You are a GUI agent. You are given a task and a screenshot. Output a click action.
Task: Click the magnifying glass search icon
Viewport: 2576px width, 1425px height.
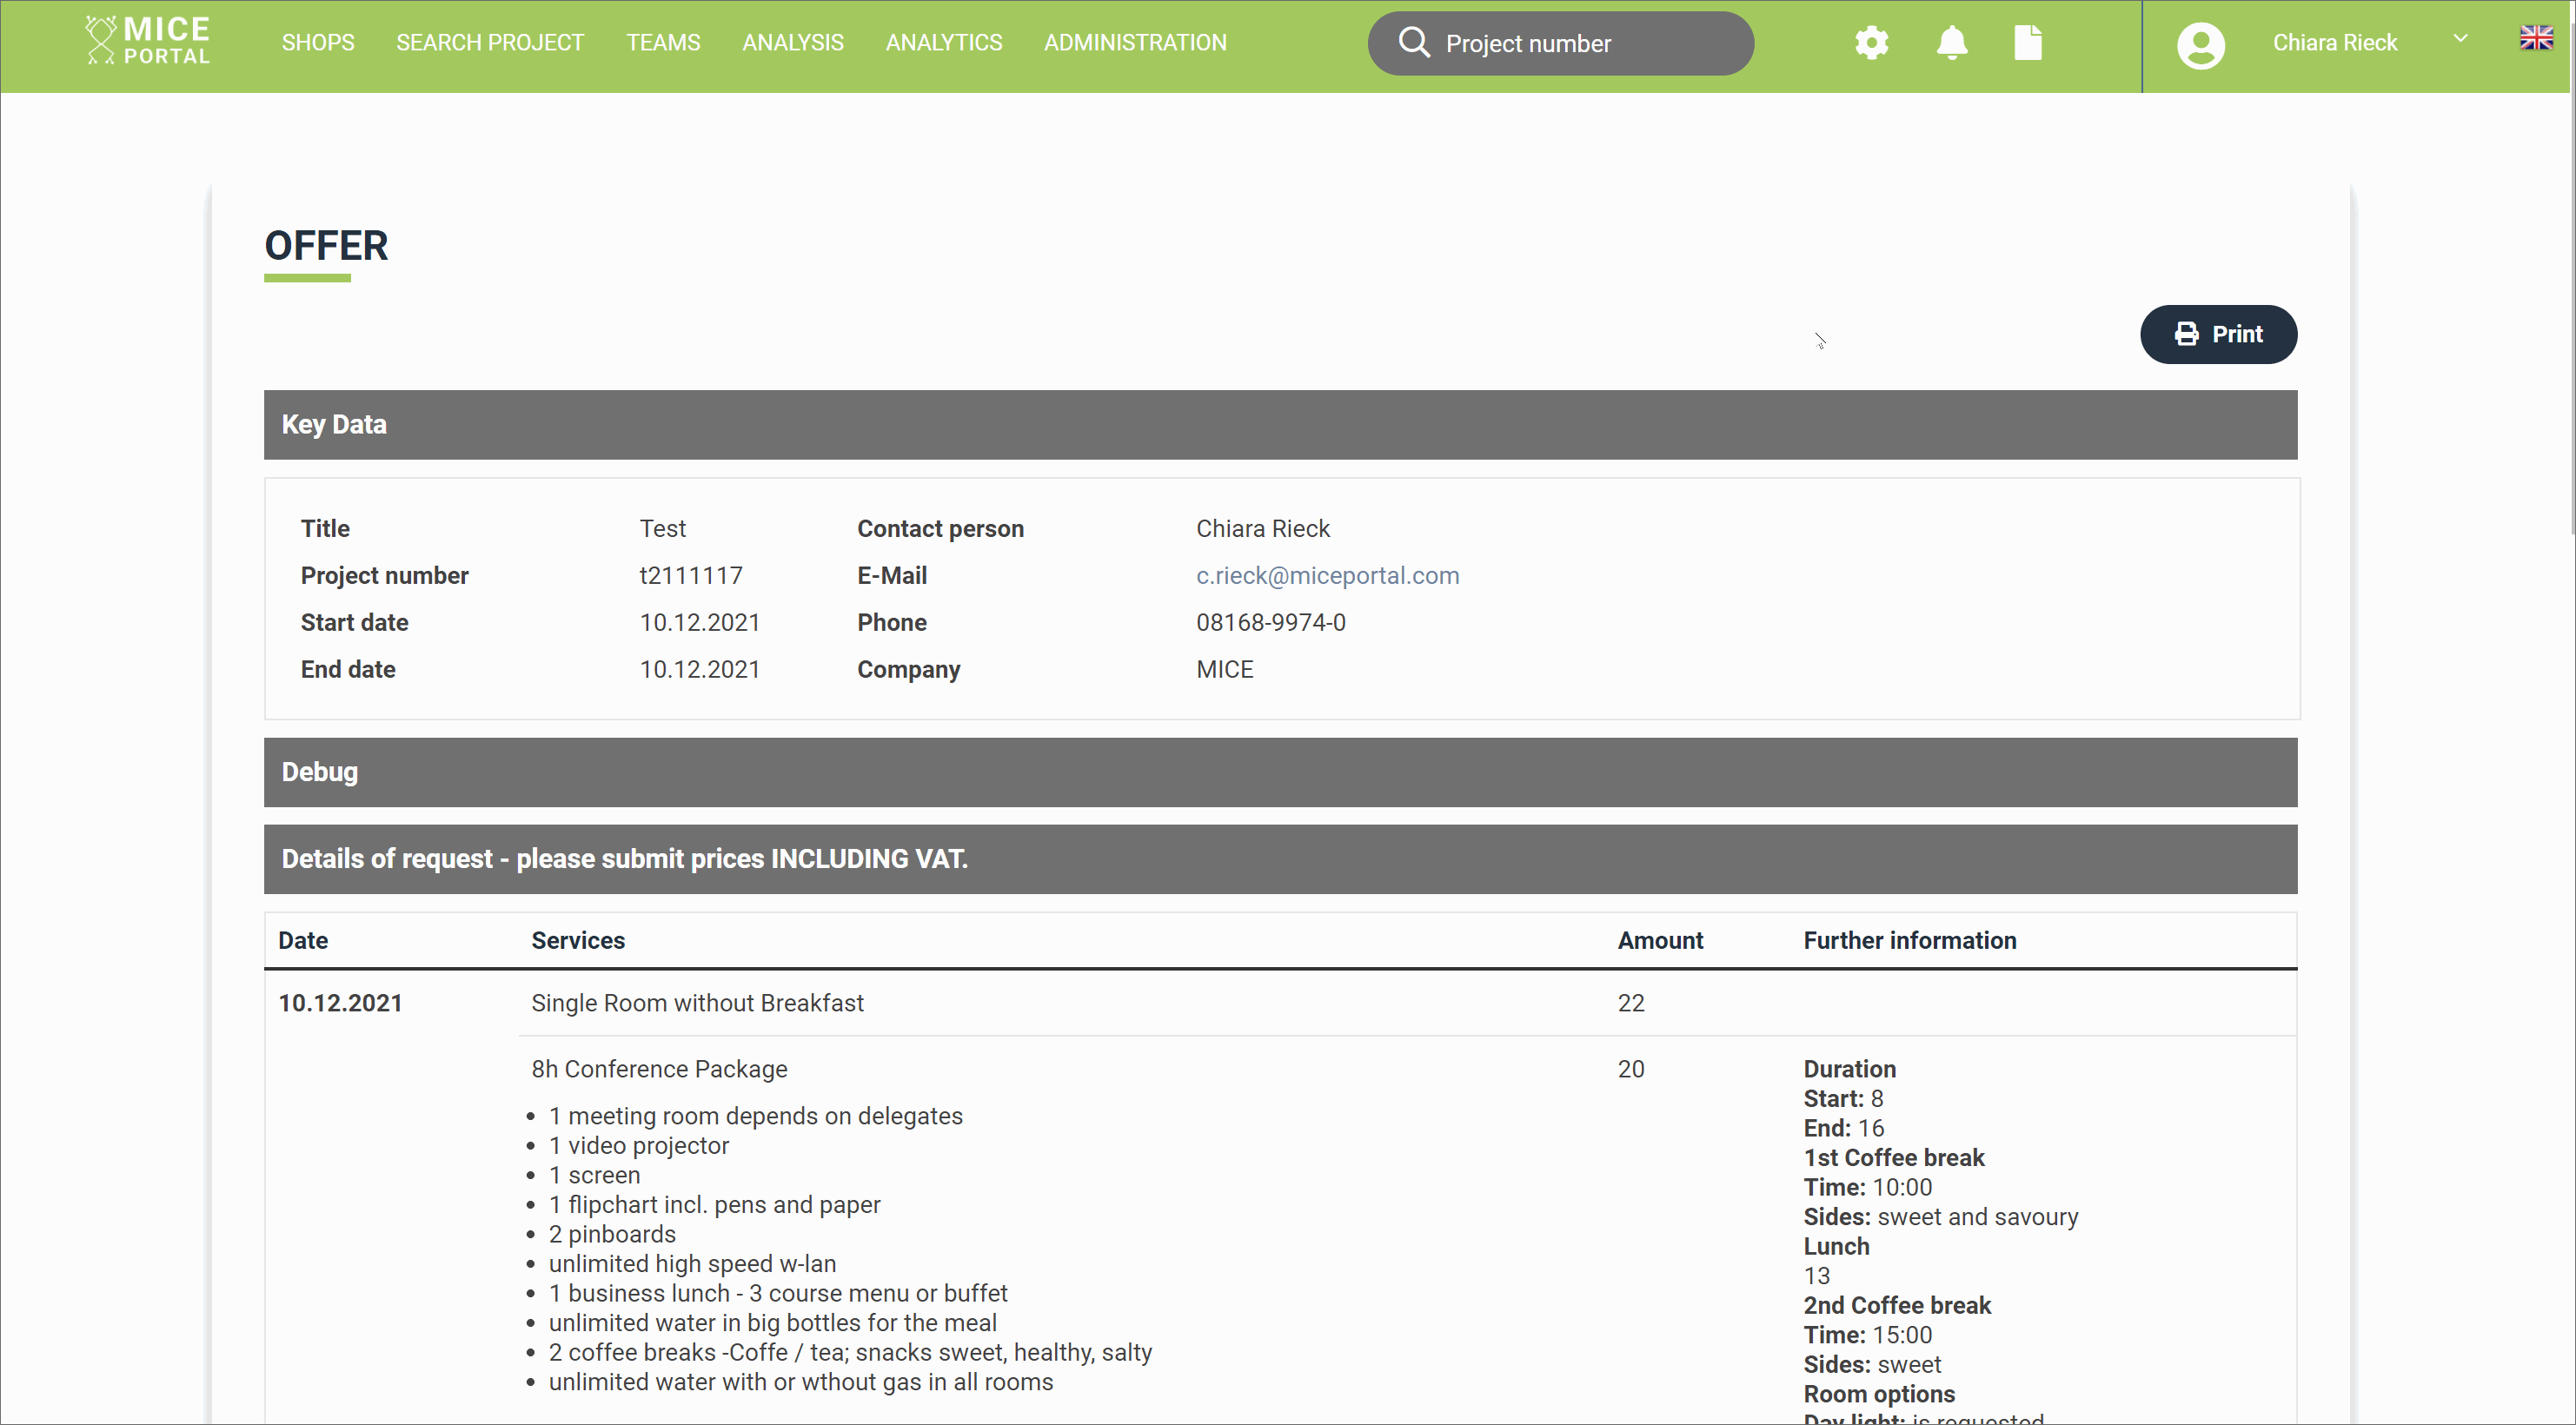pyautogui.click(x=1413, y=43)
